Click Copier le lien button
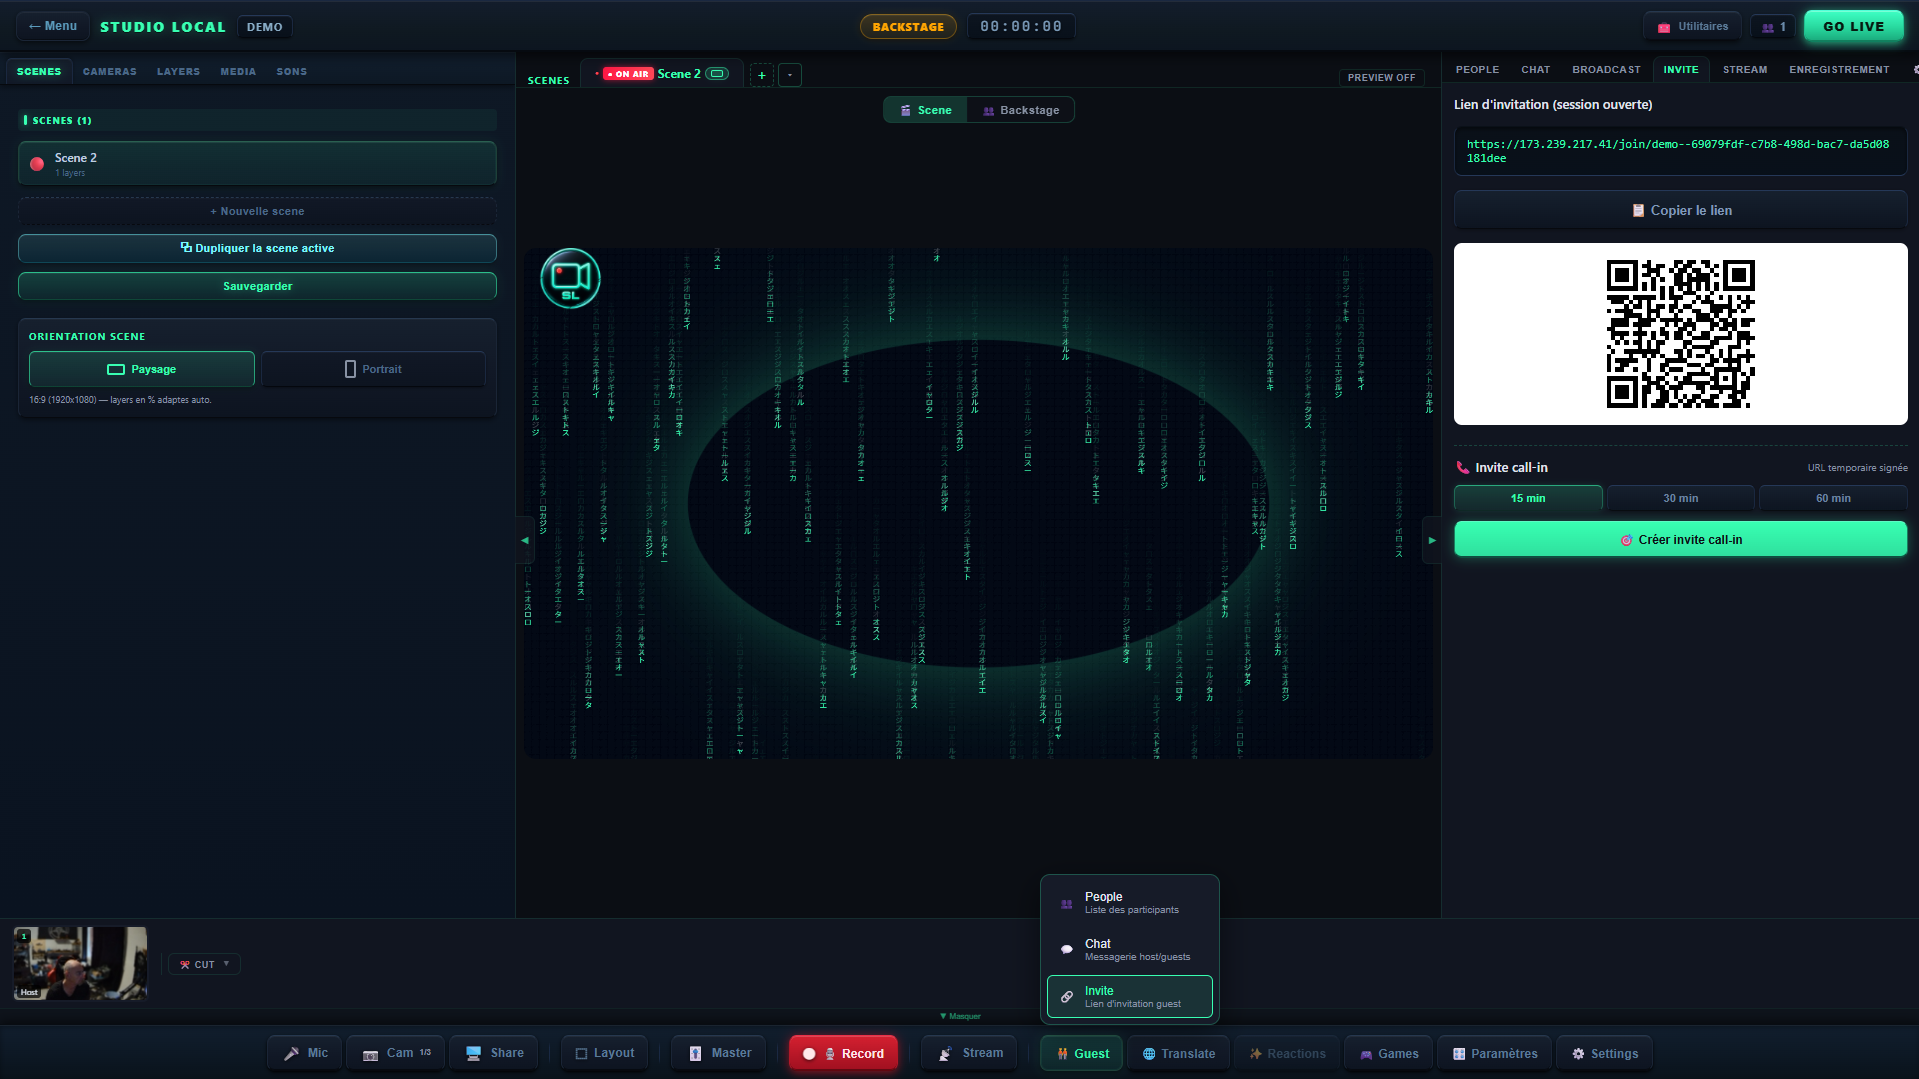Viewport: 1919px width, 1079px height. [1680, 210]
